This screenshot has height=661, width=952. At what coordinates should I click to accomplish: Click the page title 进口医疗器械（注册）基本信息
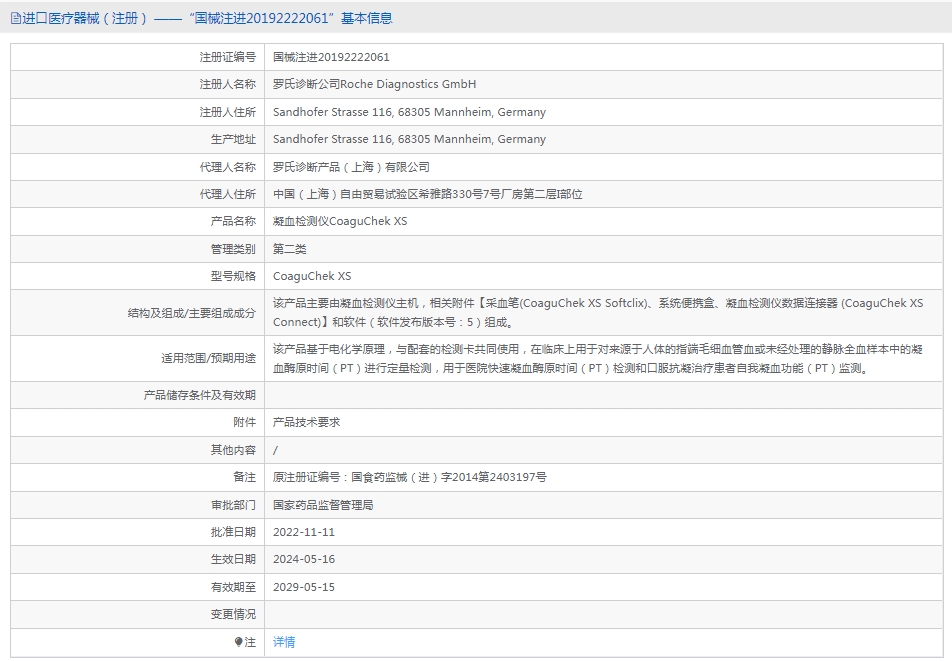(207, 18)
